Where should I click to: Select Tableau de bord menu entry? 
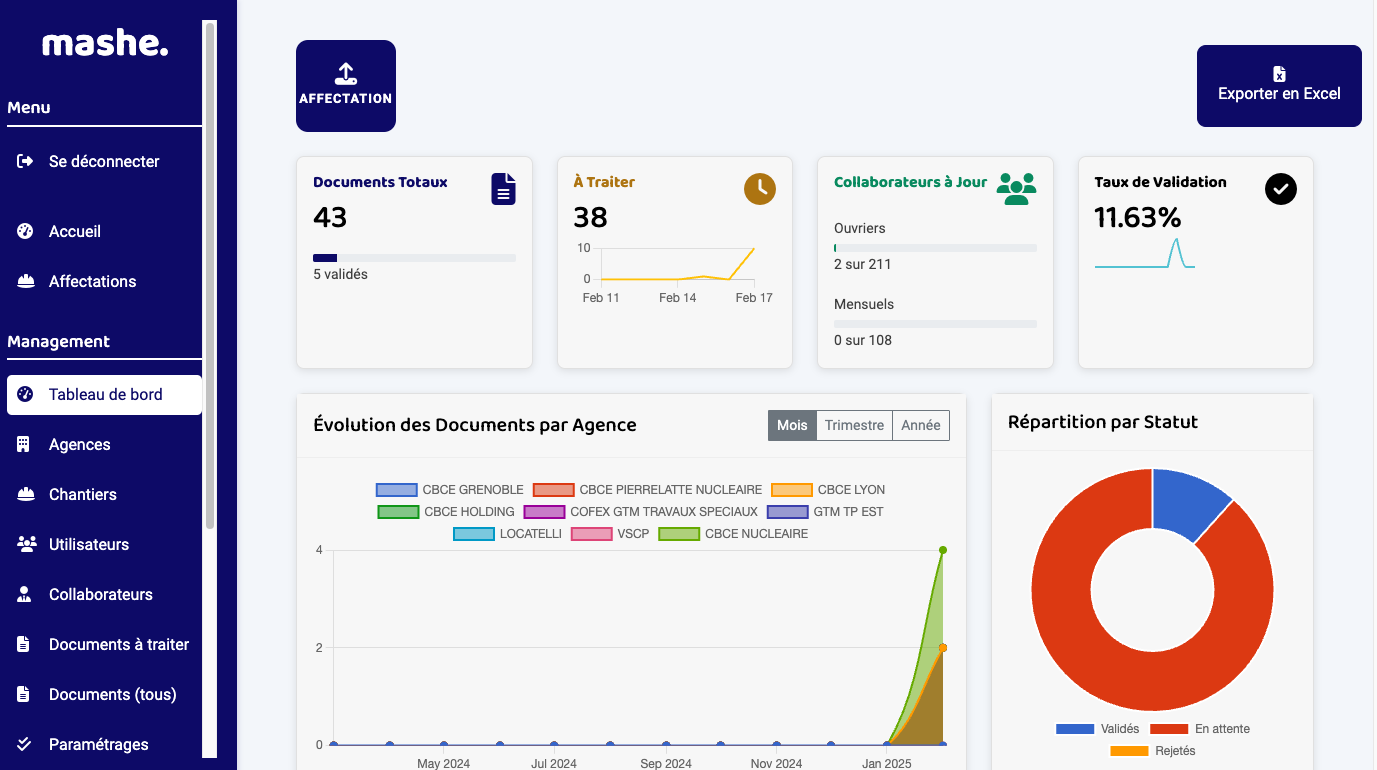(104, 394)
